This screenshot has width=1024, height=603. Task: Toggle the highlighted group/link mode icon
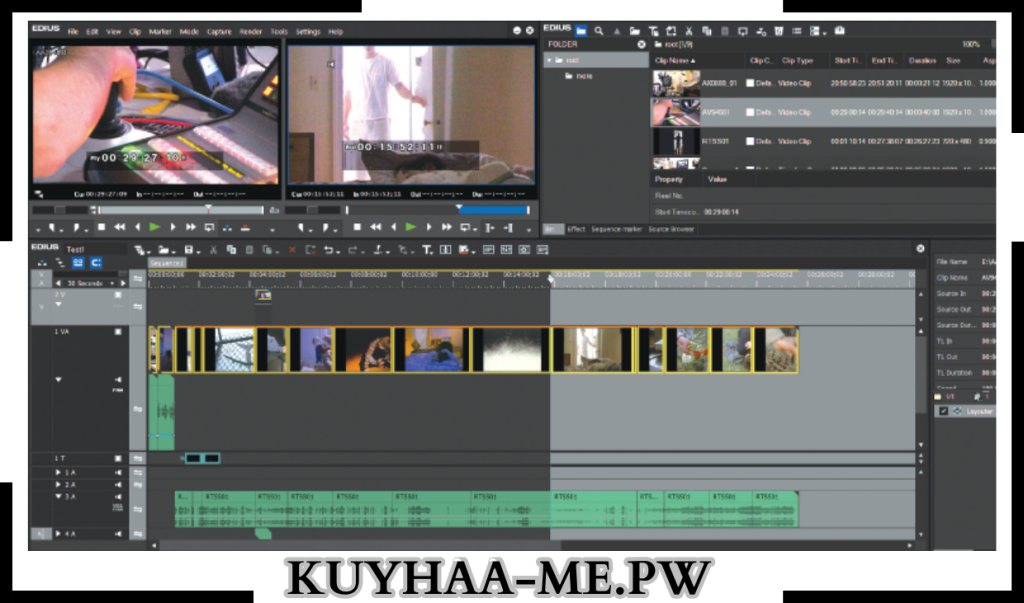96,263
